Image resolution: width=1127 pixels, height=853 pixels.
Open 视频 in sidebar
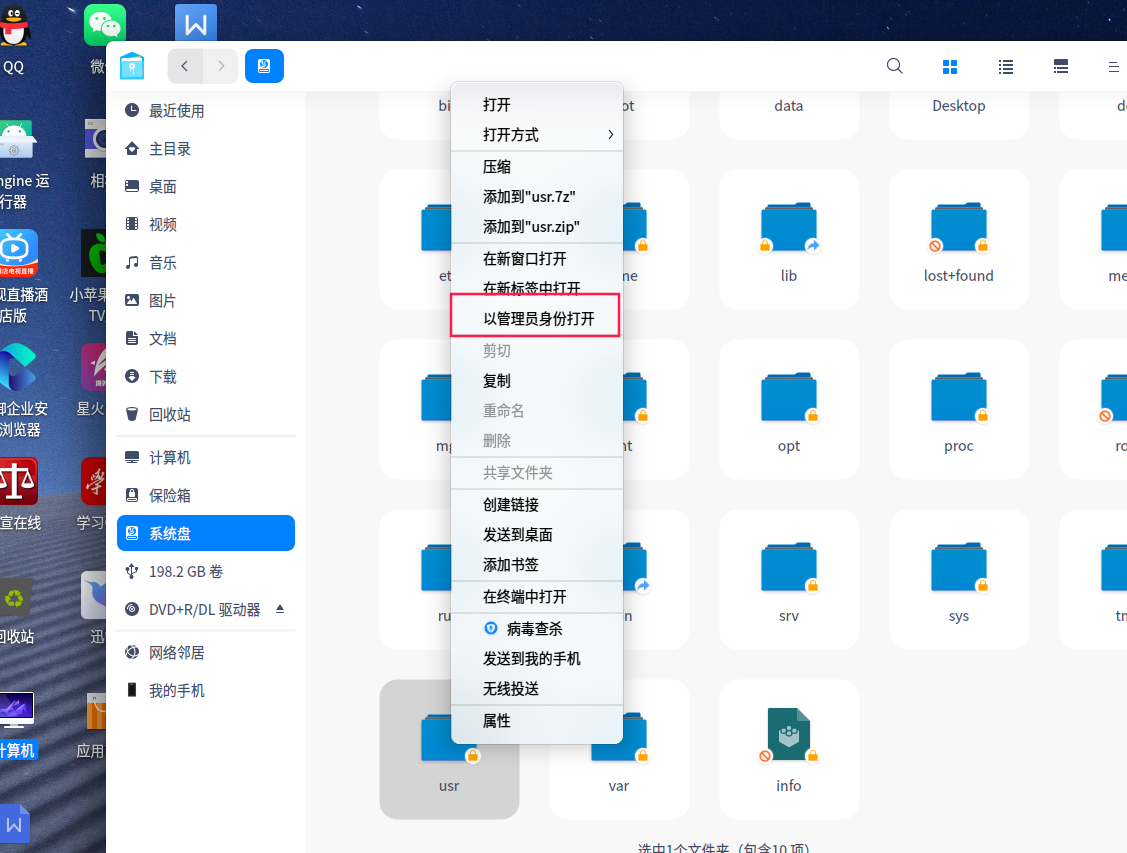pos(206,224)
